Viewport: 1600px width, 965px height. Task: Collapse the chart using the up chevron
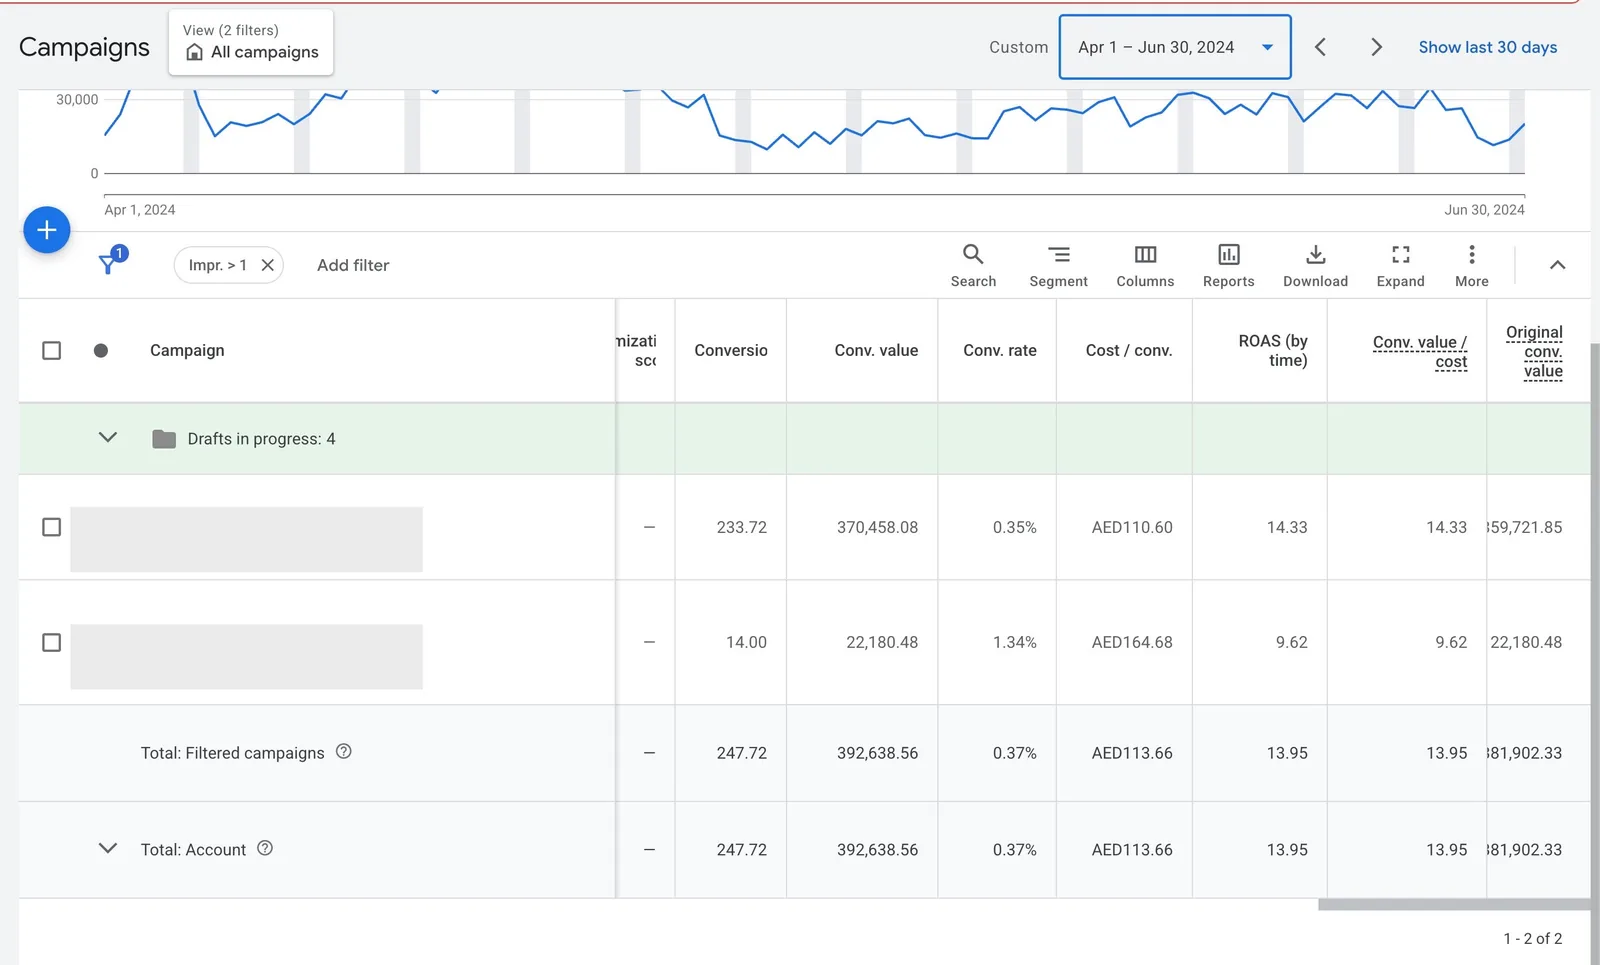pos(1557,265)
